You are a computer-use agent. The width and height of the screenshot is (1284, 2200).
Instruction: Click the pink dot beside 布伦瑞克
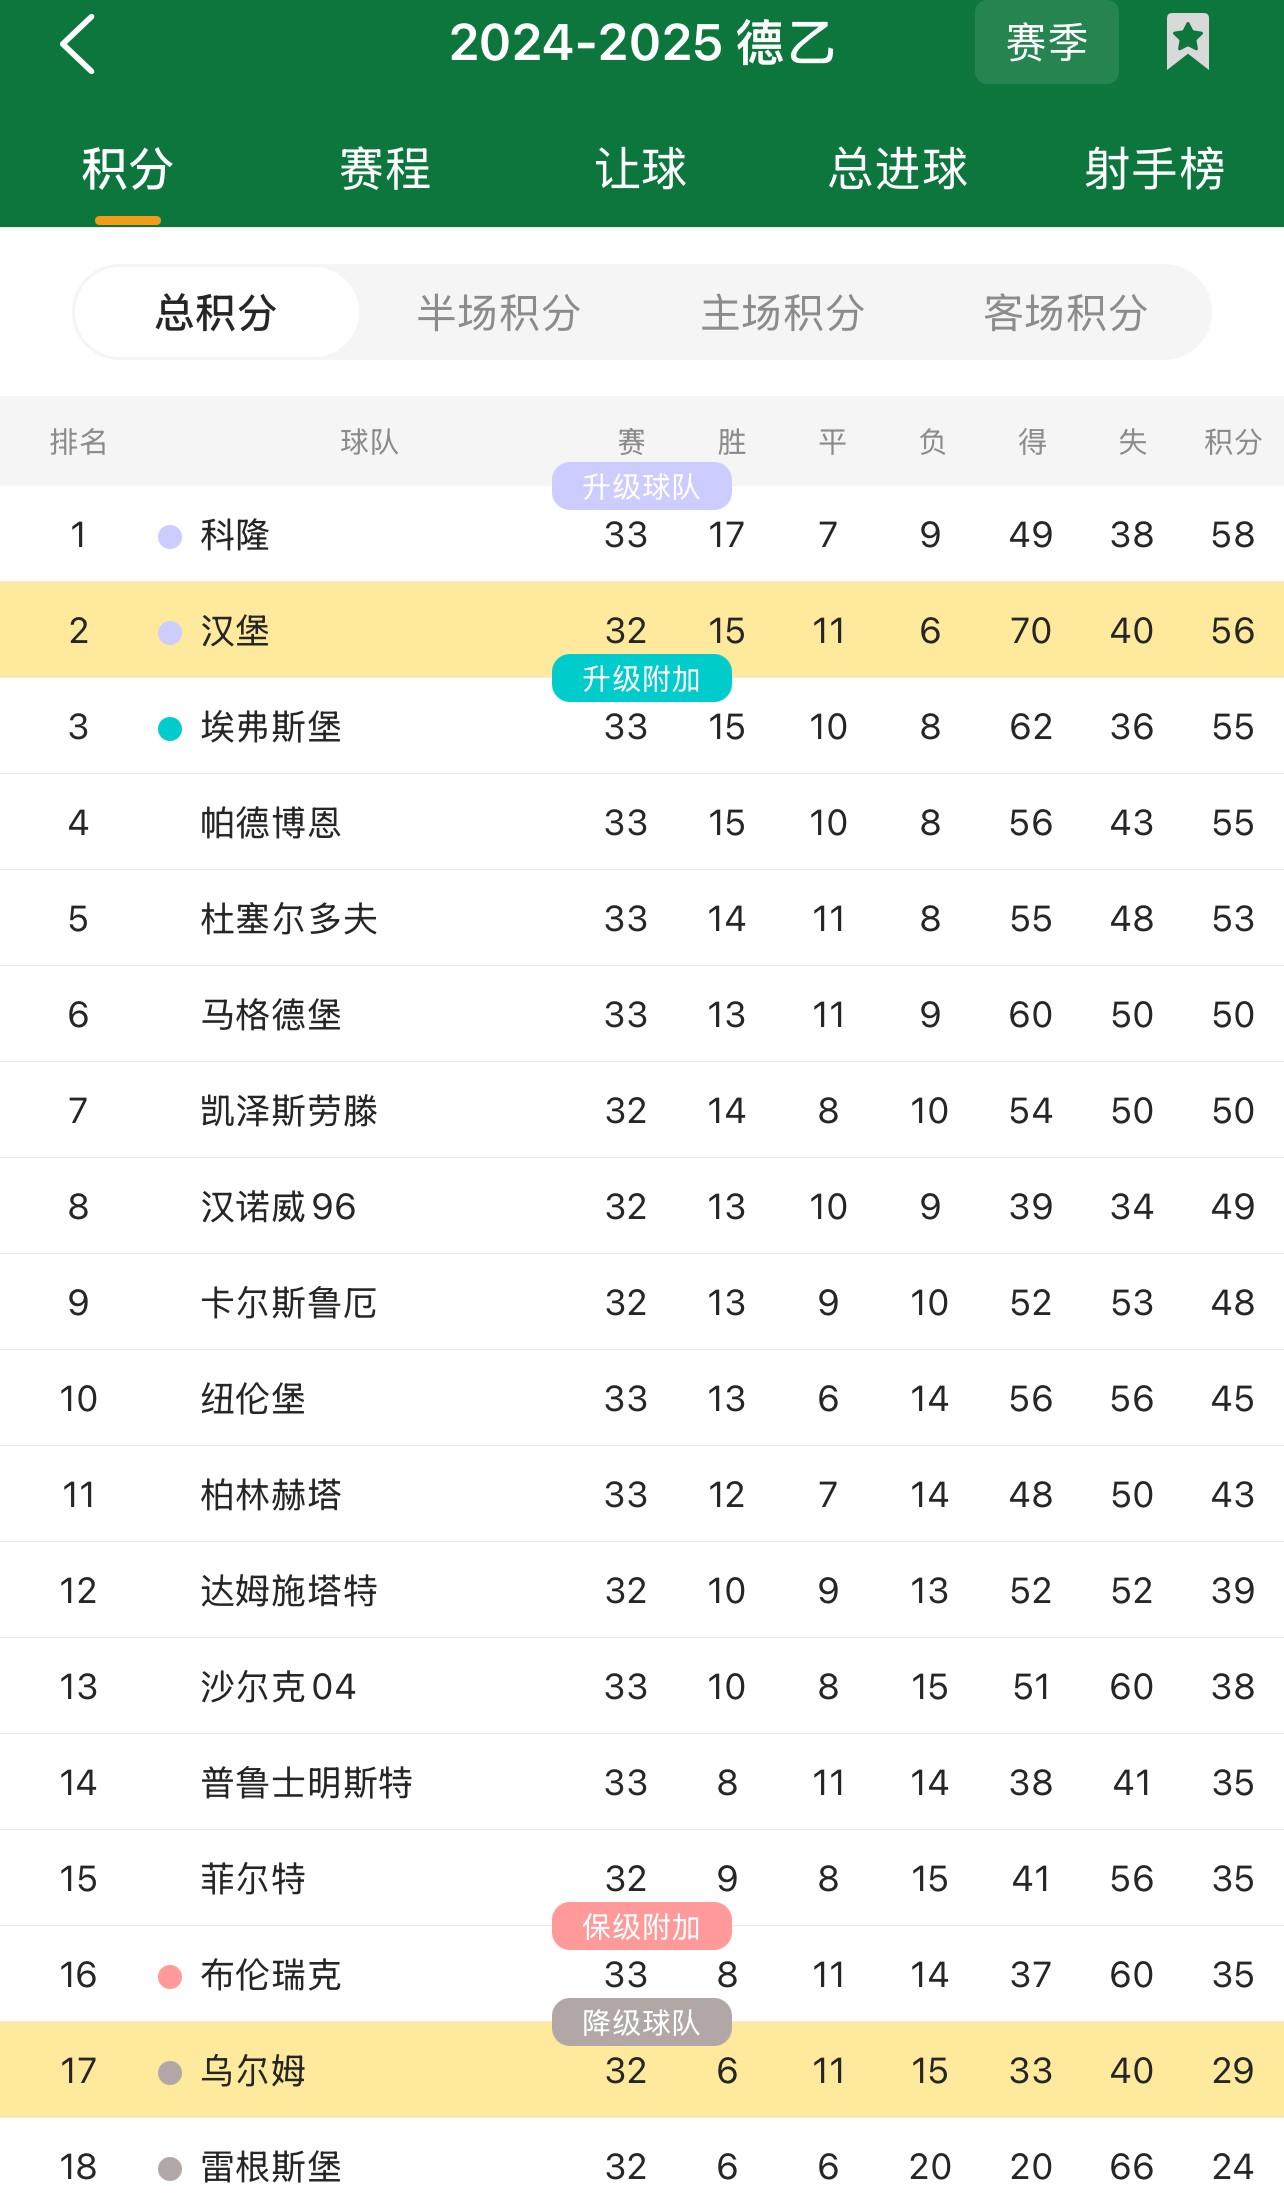170,1976
